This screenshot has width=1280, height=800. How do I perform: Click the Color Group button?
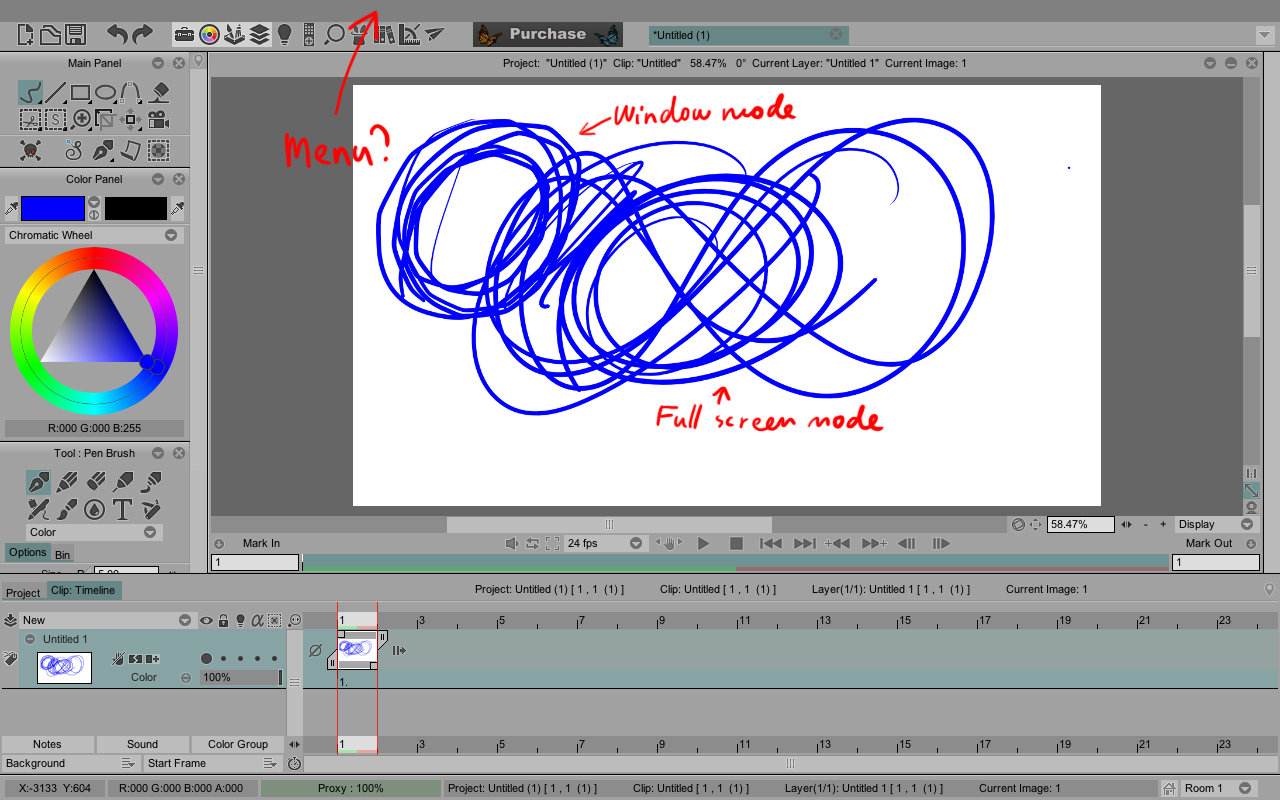238,744
